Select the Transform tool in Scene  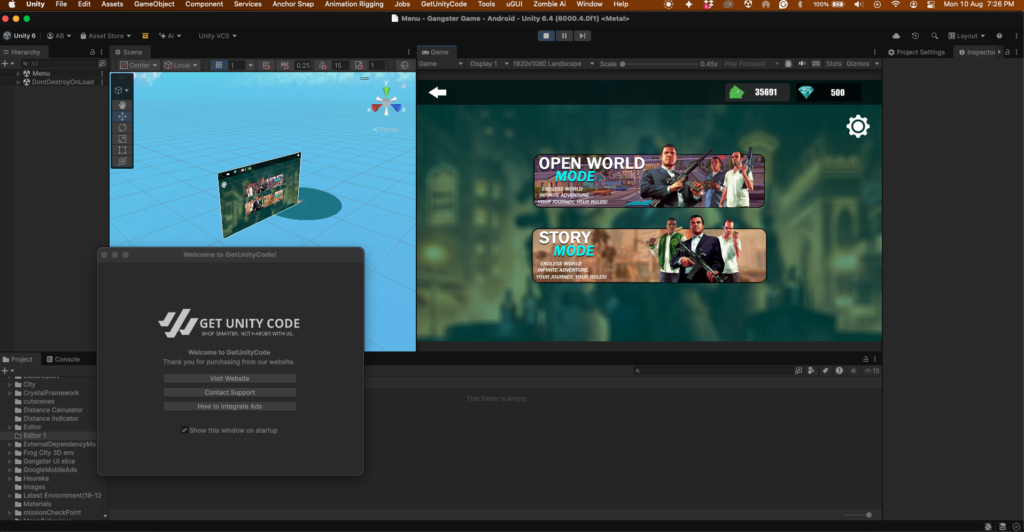122,161
